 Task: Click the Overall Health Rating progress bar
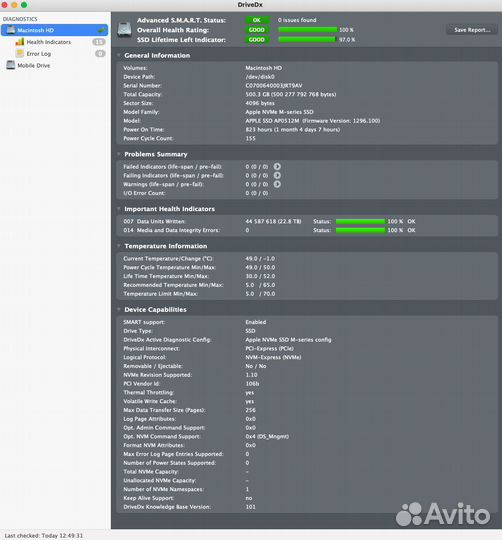pos(308,30)
